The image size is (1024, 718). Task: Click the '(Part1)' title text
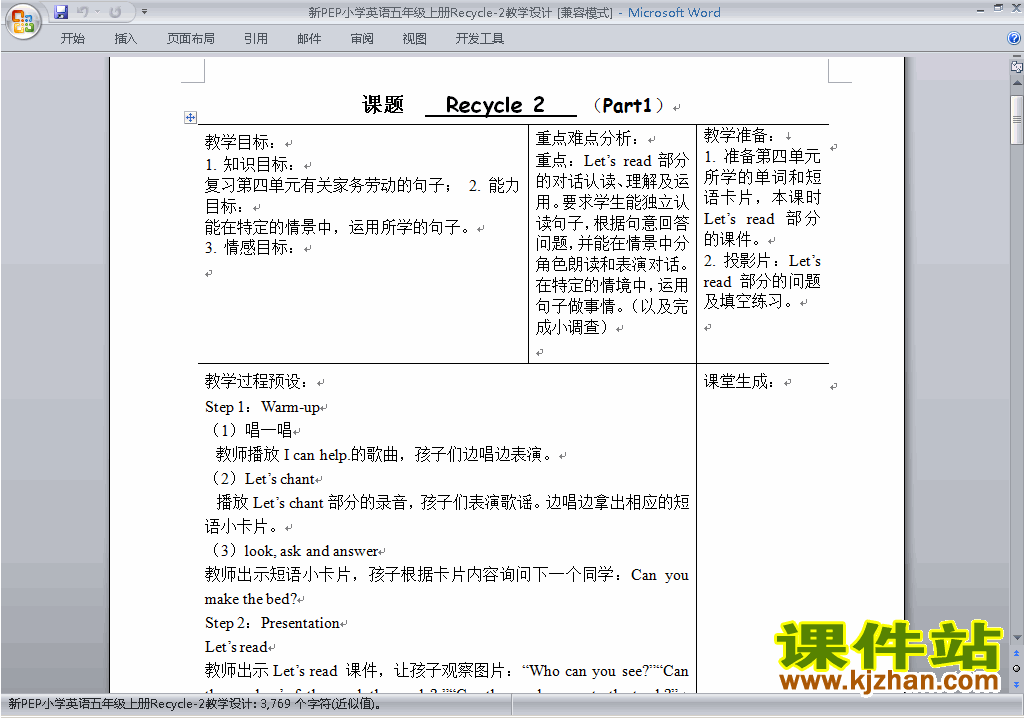[x=628, y=105]
